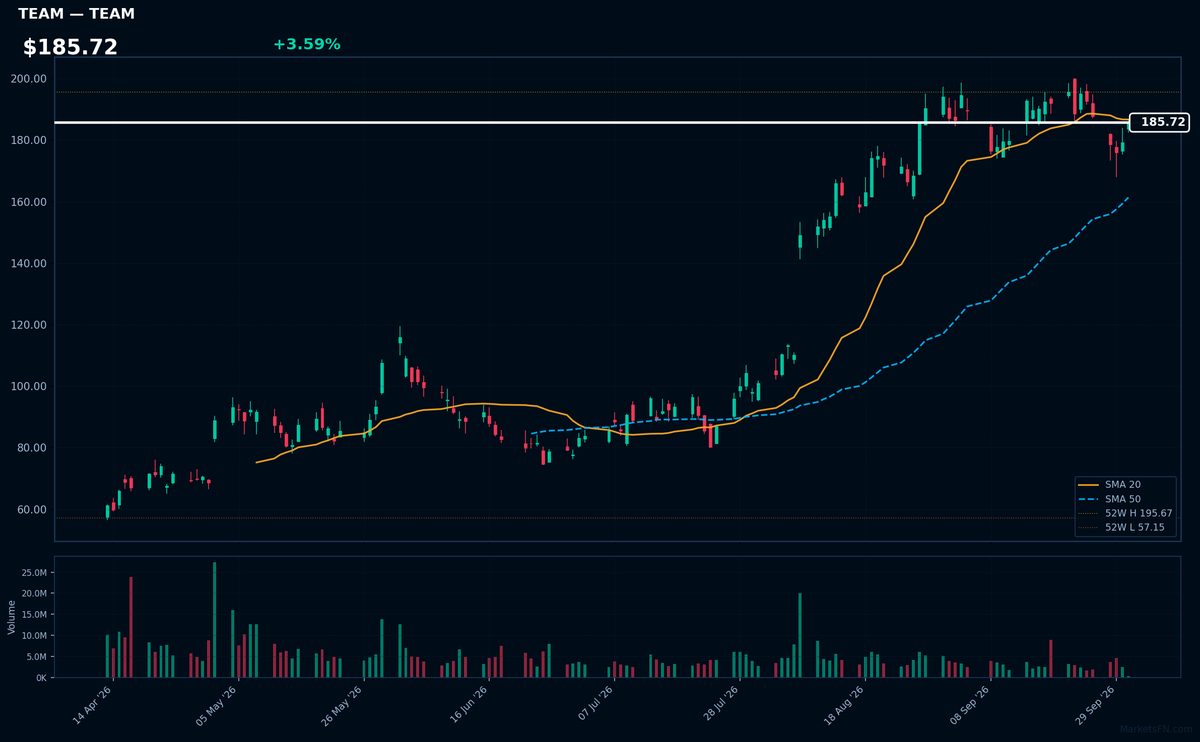Select the 10.0M volume axis label
This screenshot has width=1200, height=742.
click(33, 636)
